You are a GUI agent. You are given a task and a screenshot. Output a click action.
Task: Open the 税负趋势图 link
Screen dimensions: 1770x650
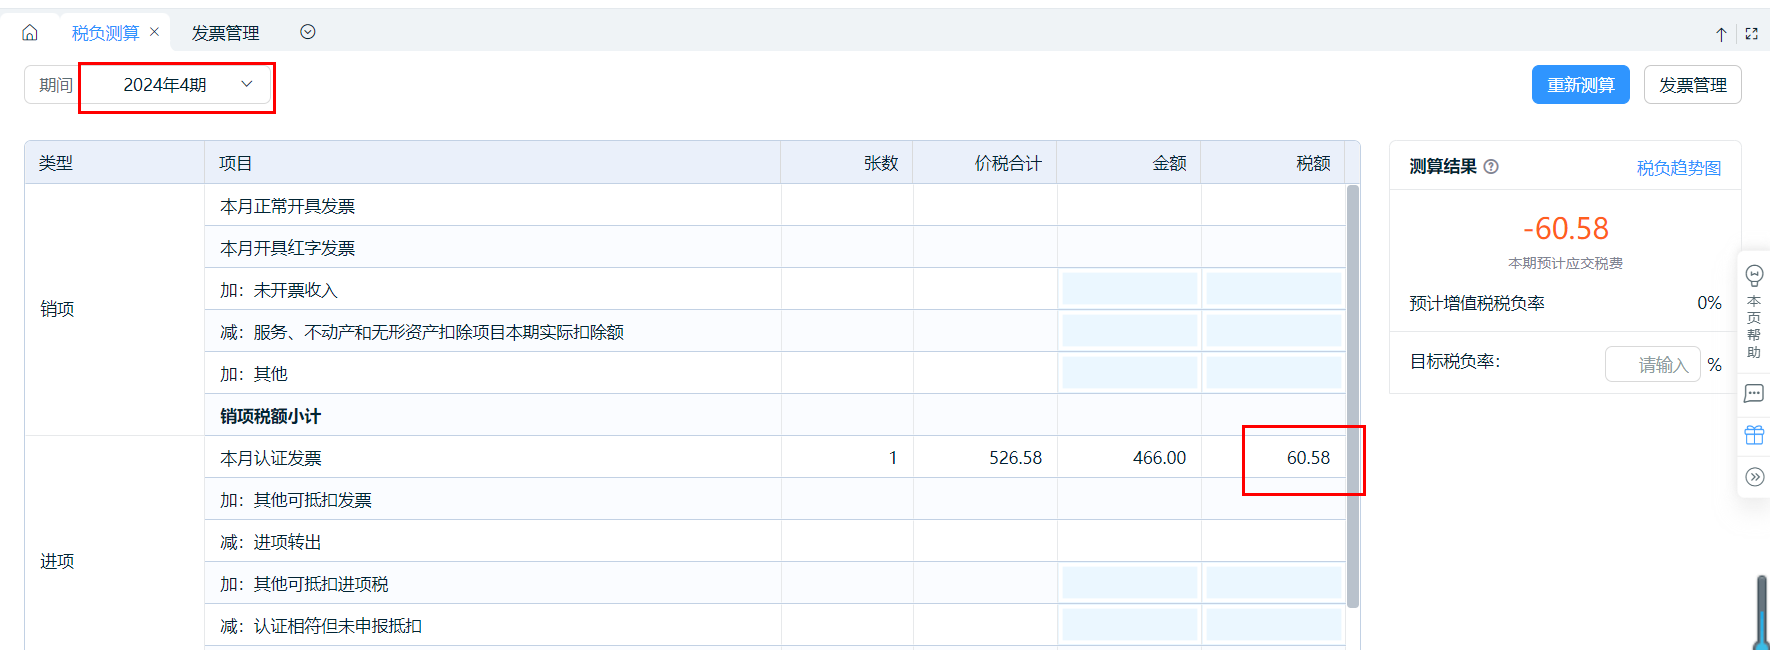pos(1678,168)
